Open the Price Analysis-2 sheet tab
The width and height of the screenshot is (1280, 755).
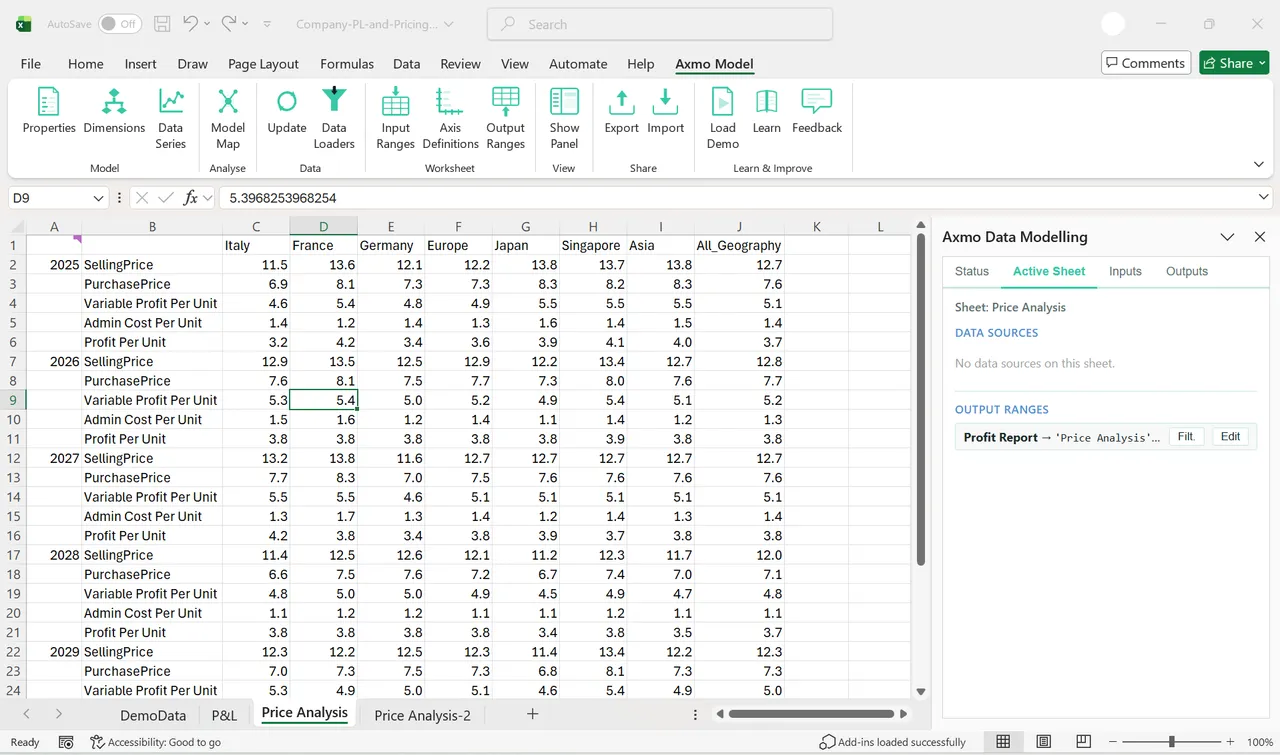pos(422,715)
